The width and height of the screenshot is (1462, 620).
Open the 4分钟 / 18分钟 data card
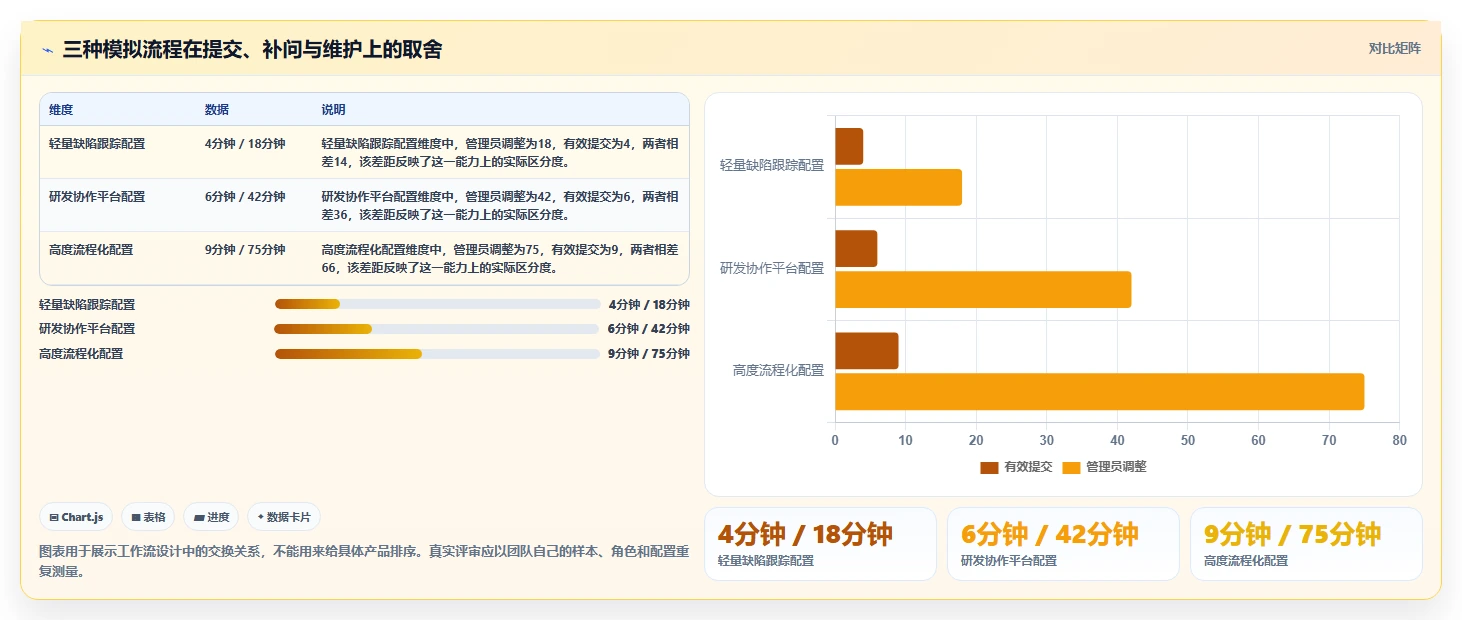820,544
